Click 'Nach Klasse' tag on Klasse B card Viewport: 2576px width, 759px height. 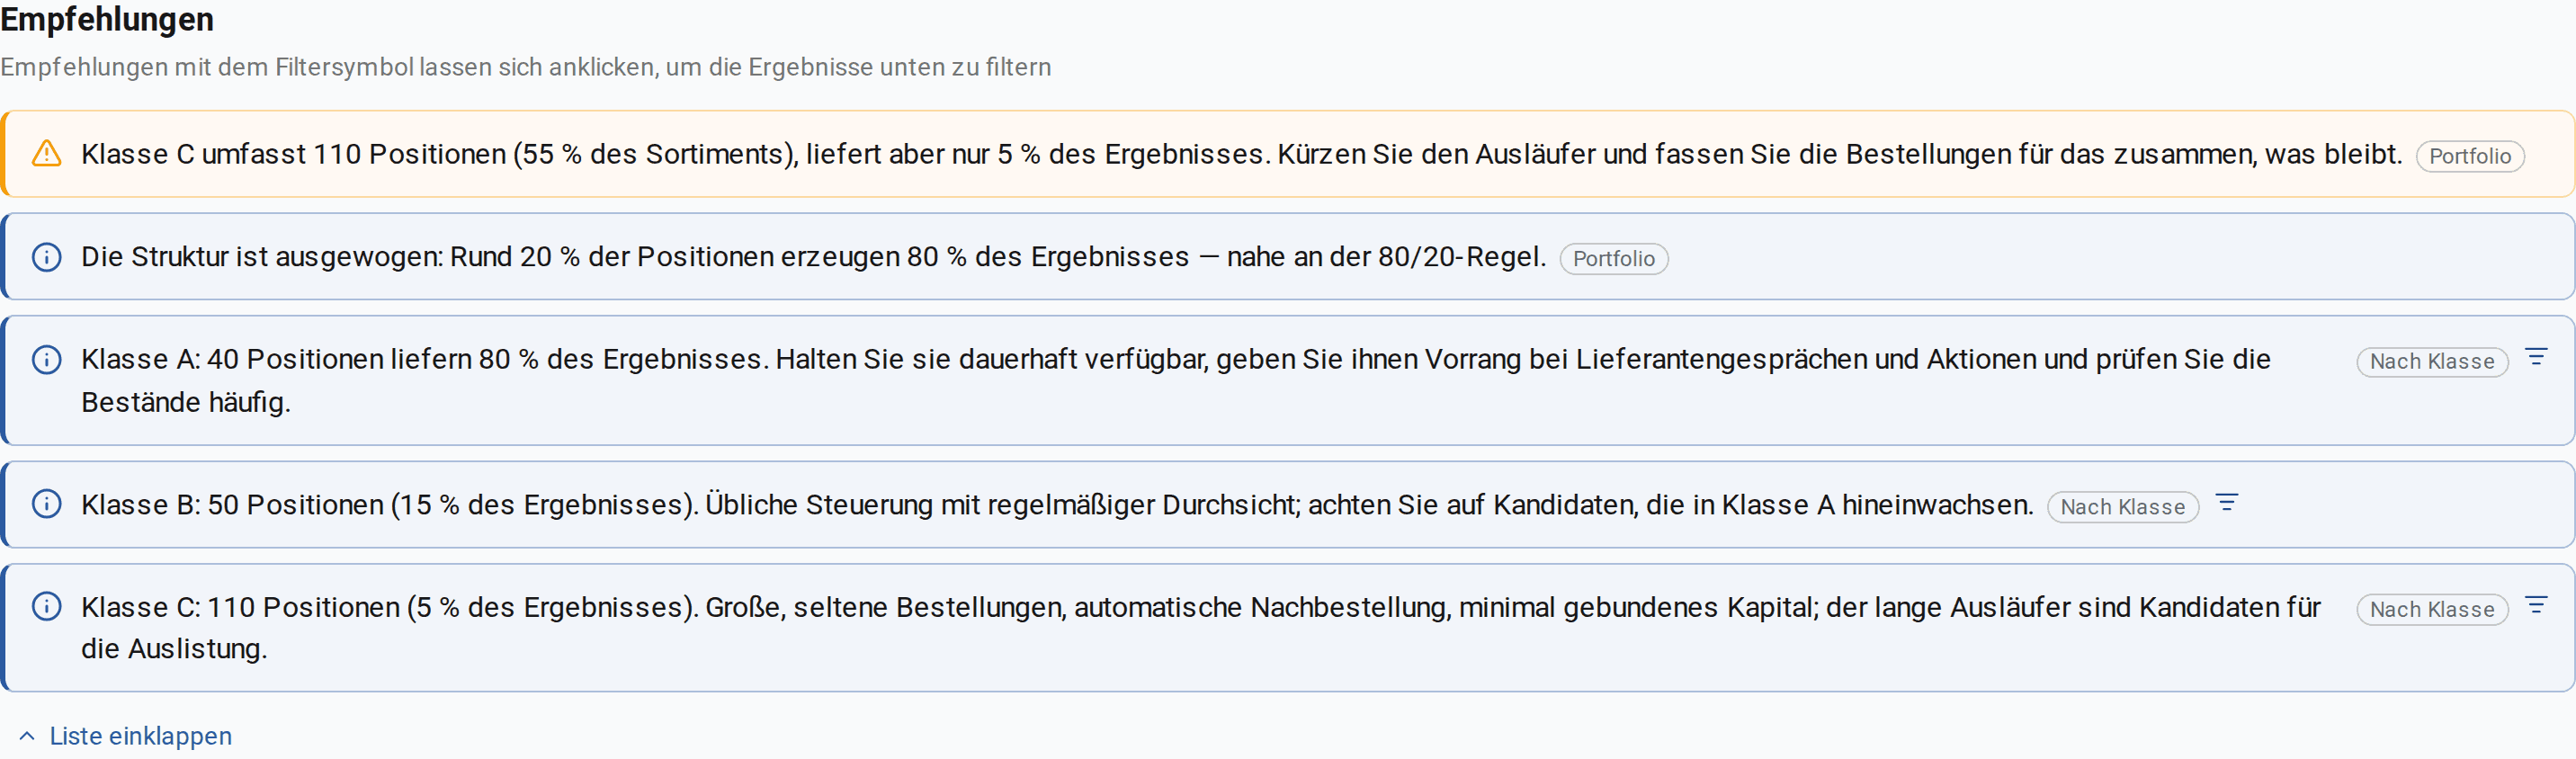[2122, 507]
